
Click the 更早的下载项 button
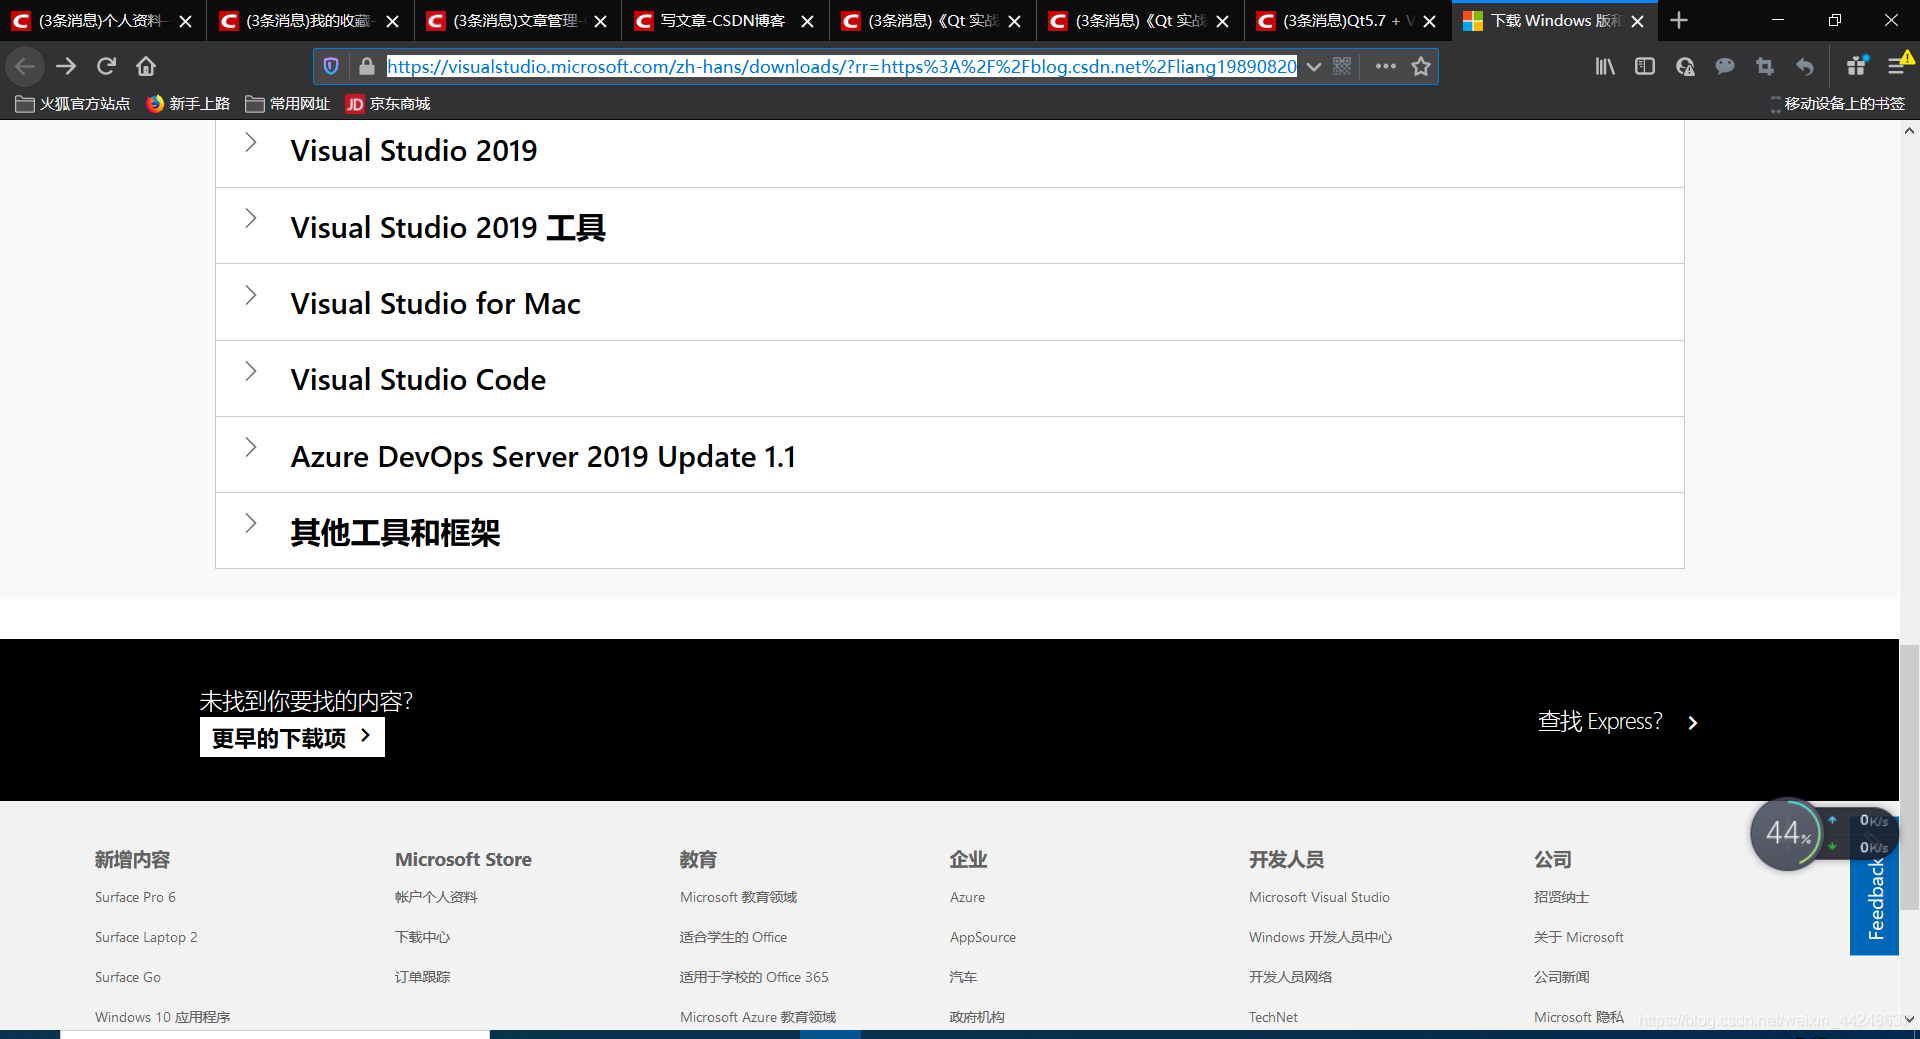pos(292,738)
